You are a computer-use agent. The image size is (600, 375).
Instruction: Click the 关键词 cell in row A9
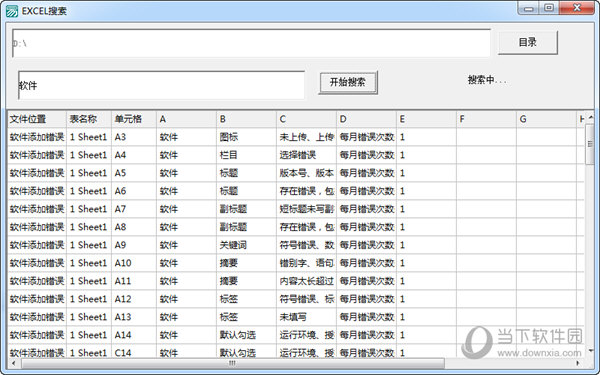[x=246, y=245]
